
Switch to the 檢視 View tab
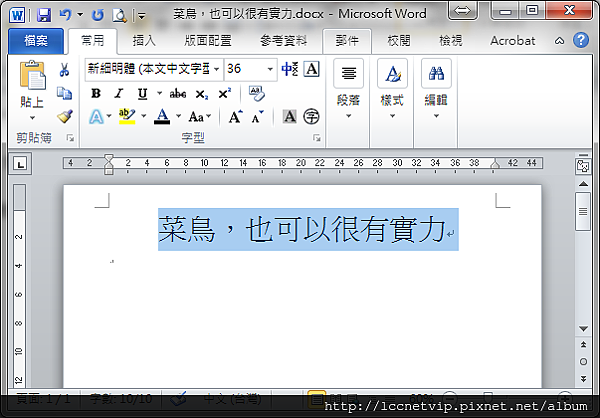click(x=450, y=41)
